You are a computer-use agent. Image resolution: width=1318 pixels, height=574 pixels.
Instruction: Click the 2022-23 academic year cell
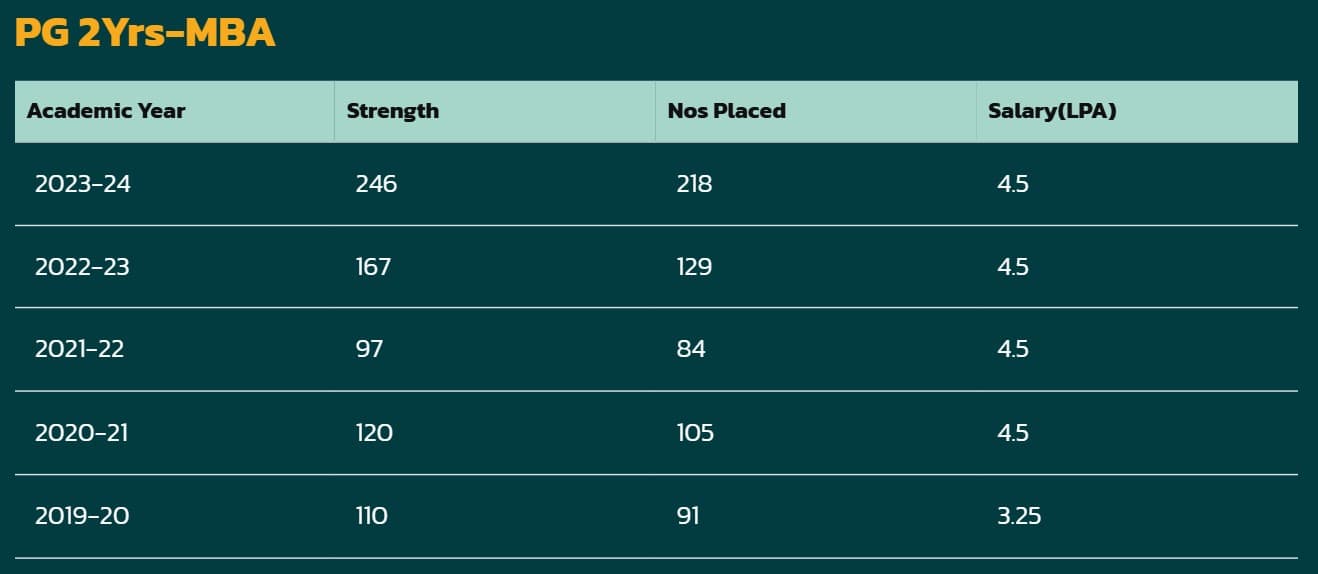(83, 267)
